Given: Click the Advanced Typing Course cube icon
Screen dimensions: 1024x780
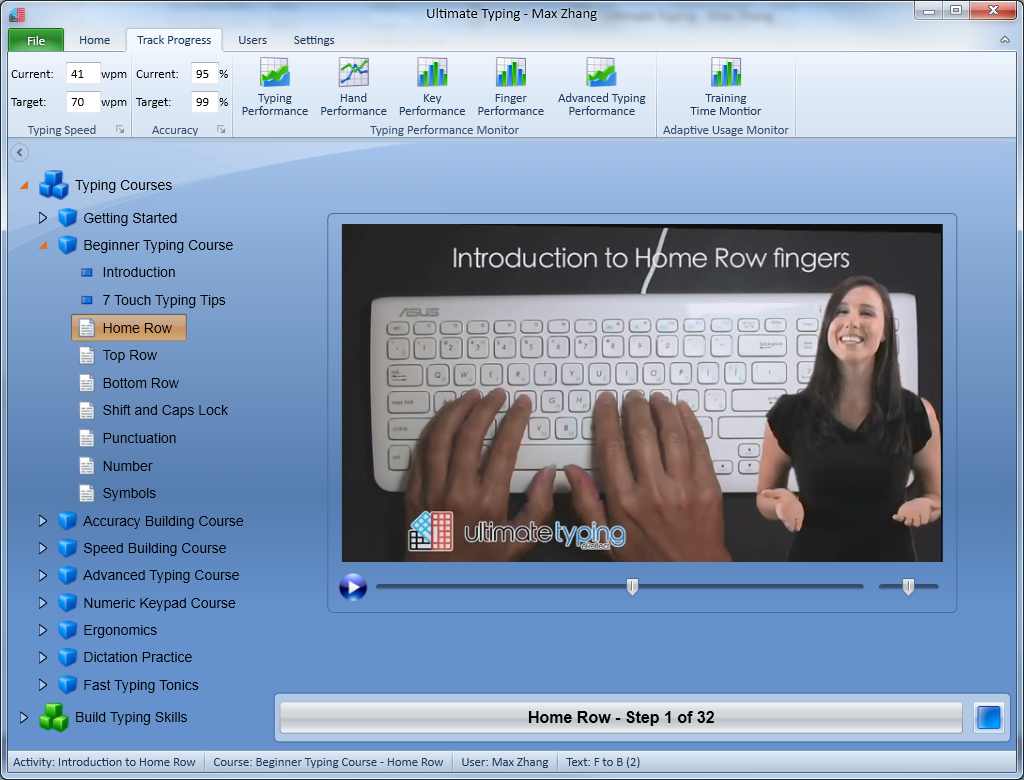Looking at the screenshot, I should [x=68, y=575].
